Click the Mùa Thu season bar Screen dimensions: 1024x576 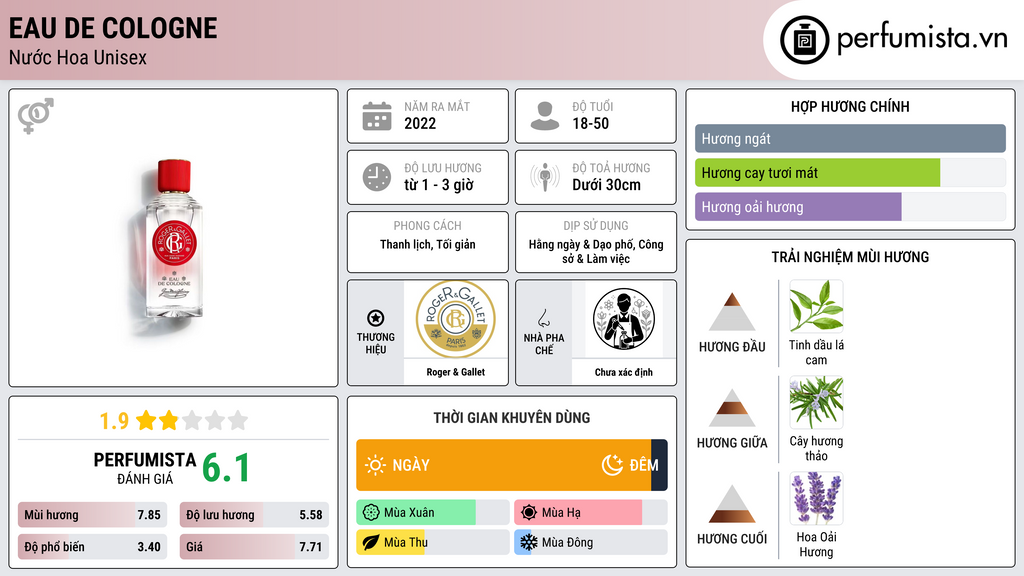pyautogui.click(x=432, y=542)
